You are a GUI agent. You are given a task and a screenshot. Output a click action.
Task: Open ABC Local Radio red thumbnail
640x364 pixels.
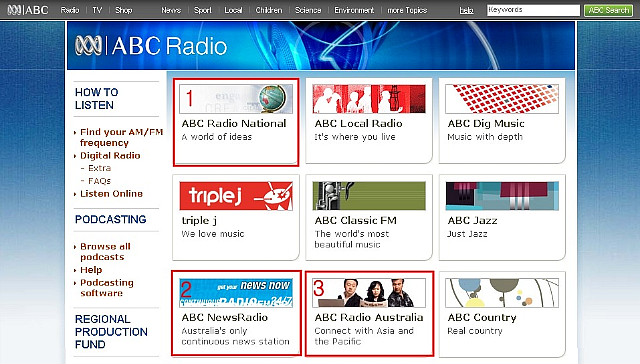369,99
